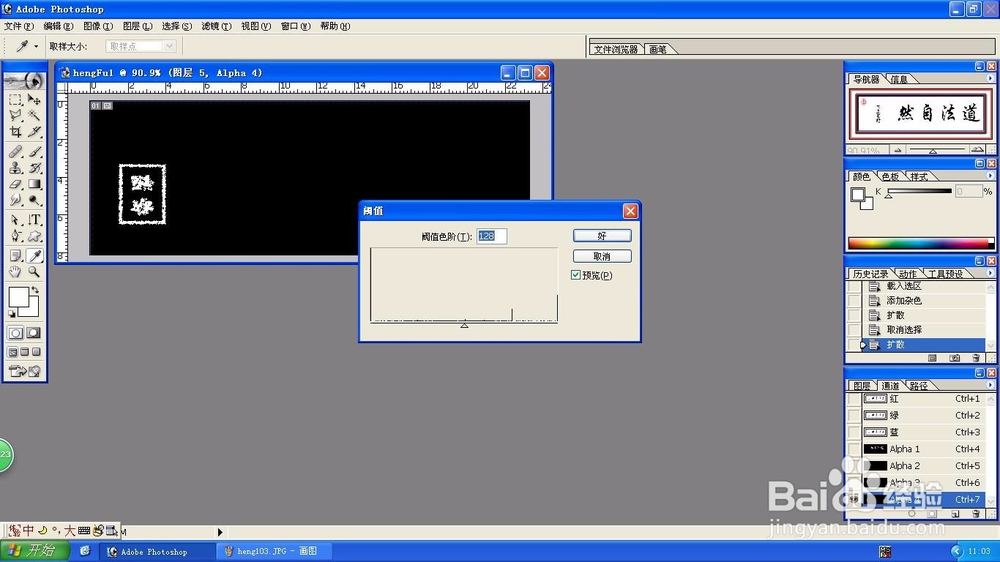Select the Zoom magnifier tool
Screen dimensions: 1000x562
pyautogui.click(x=34, y=272)
